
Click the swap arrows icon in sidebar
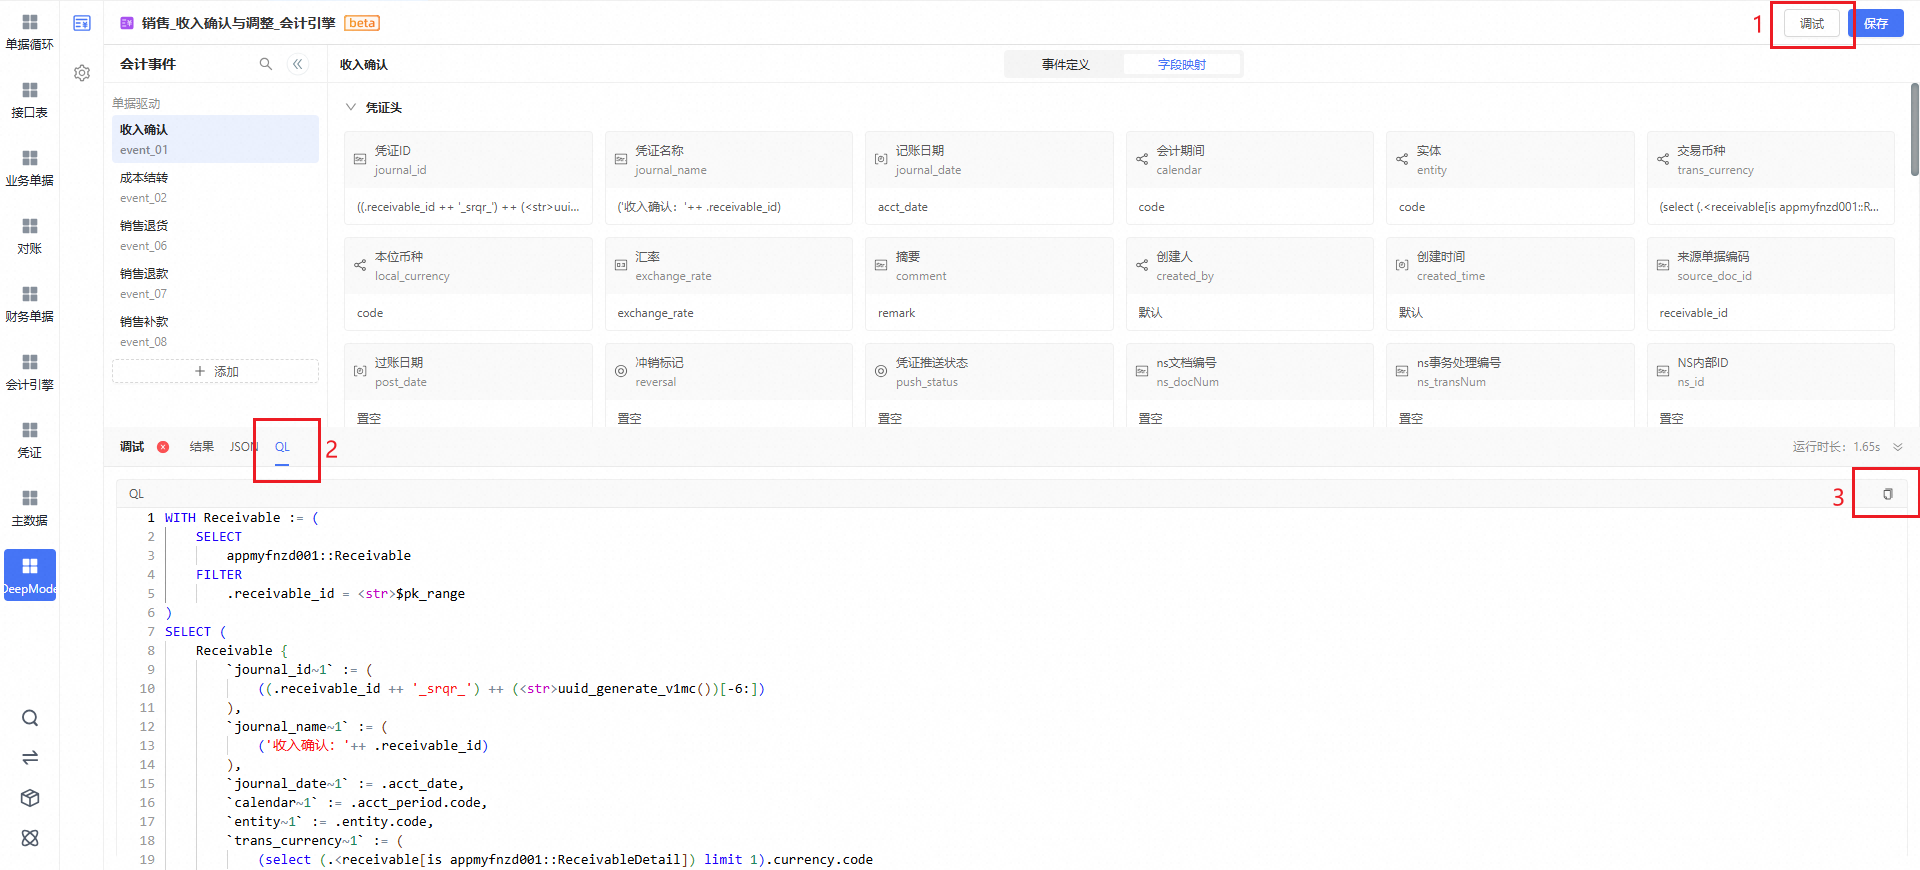30,758
